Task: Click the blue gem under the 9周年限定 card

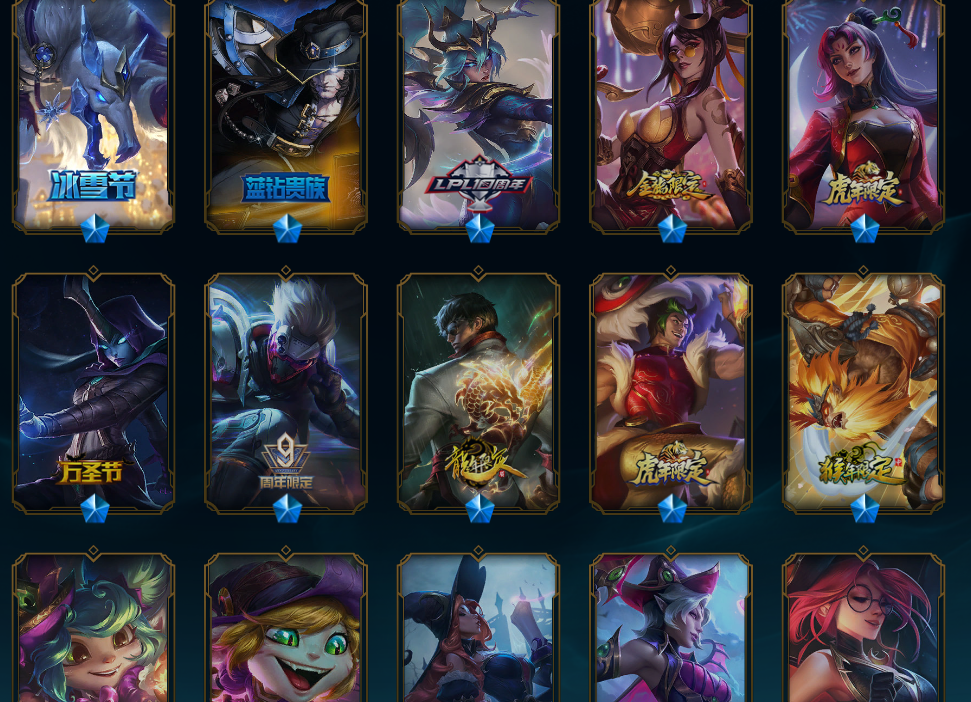Action: point(287,508)
